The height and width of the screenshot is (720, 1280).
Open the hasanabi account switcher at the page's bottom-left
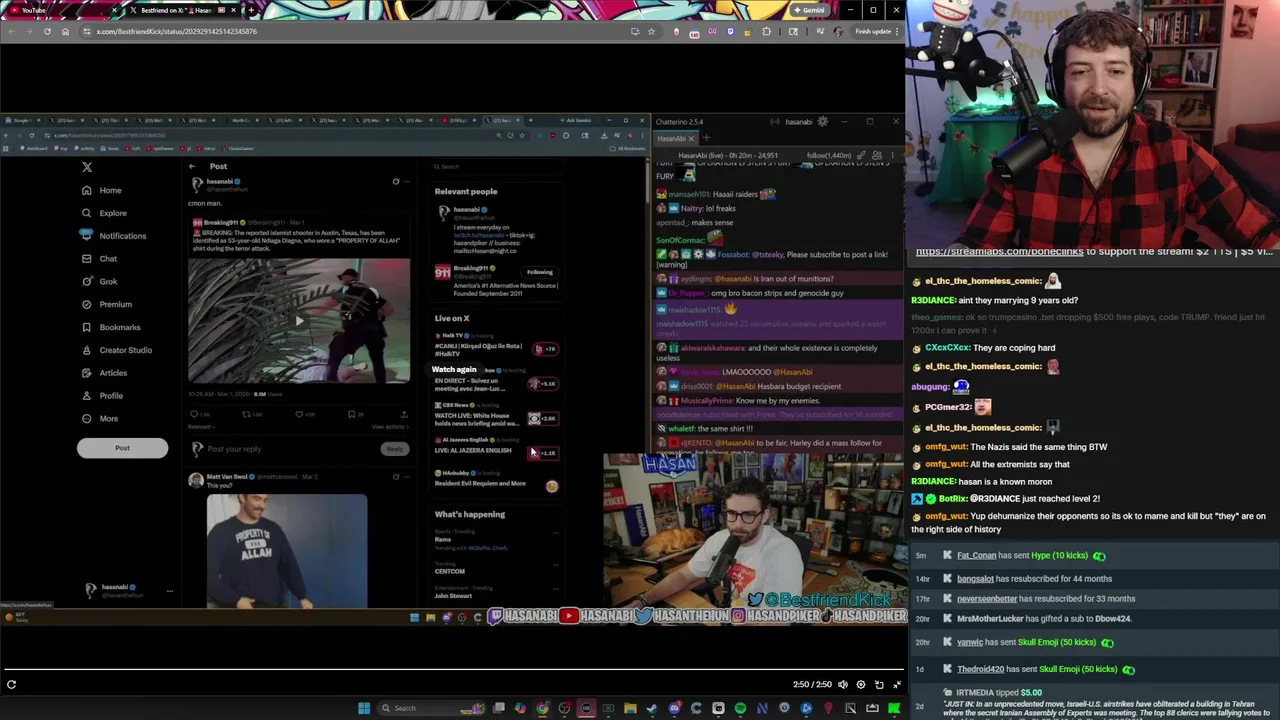[127, 591]
